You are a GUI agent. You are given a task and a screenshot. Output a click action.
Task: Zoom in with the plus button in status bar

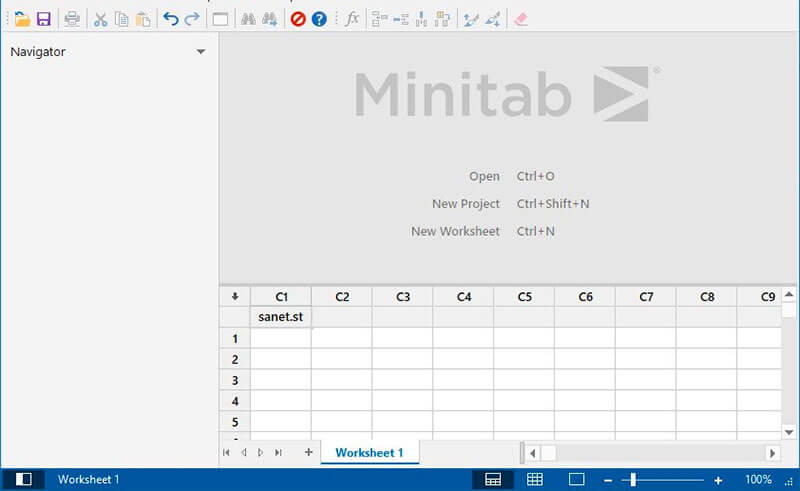point(718,480)
